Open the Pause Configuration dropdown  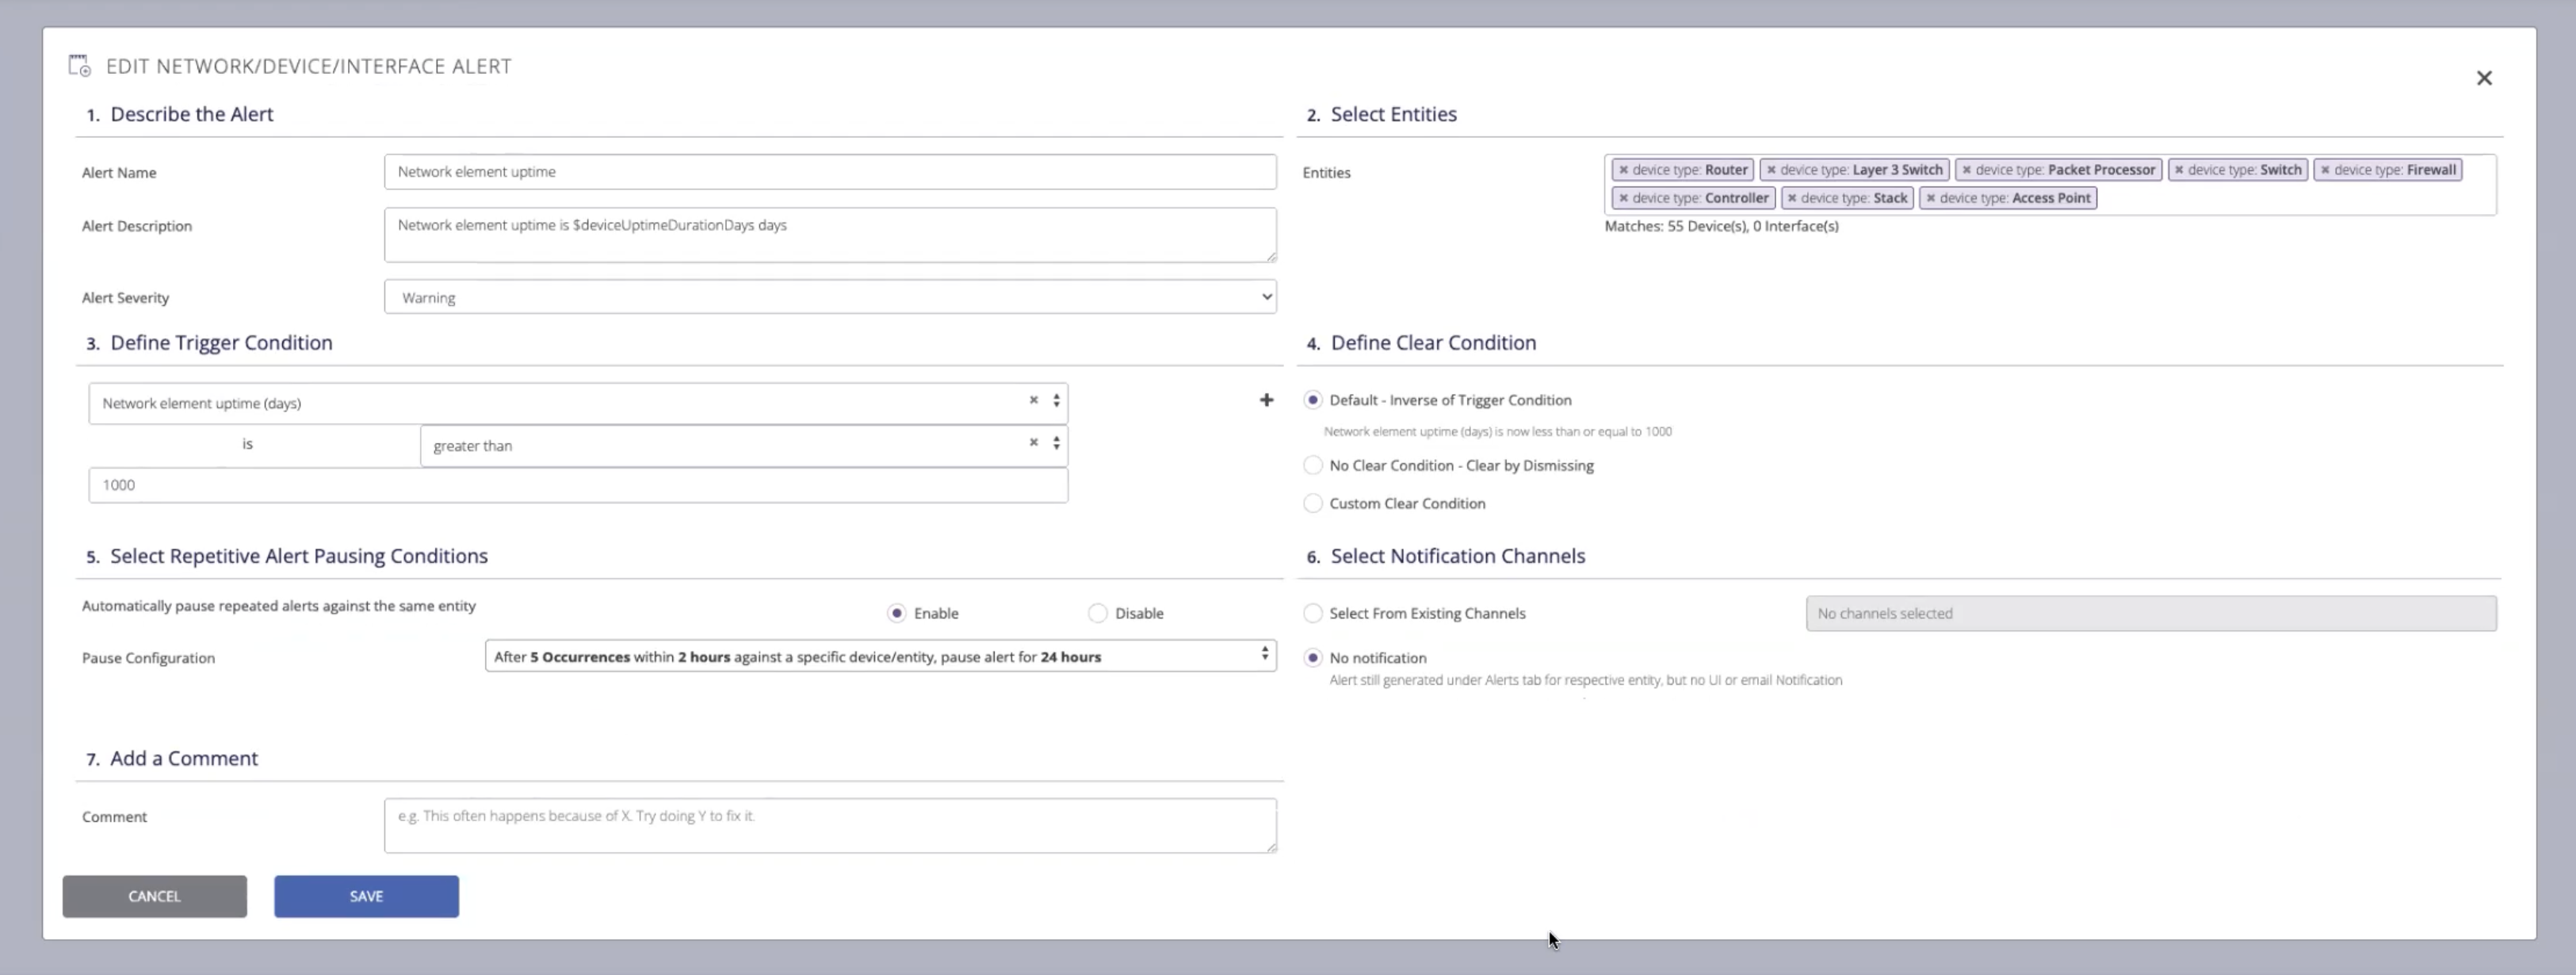click(880, 656)
